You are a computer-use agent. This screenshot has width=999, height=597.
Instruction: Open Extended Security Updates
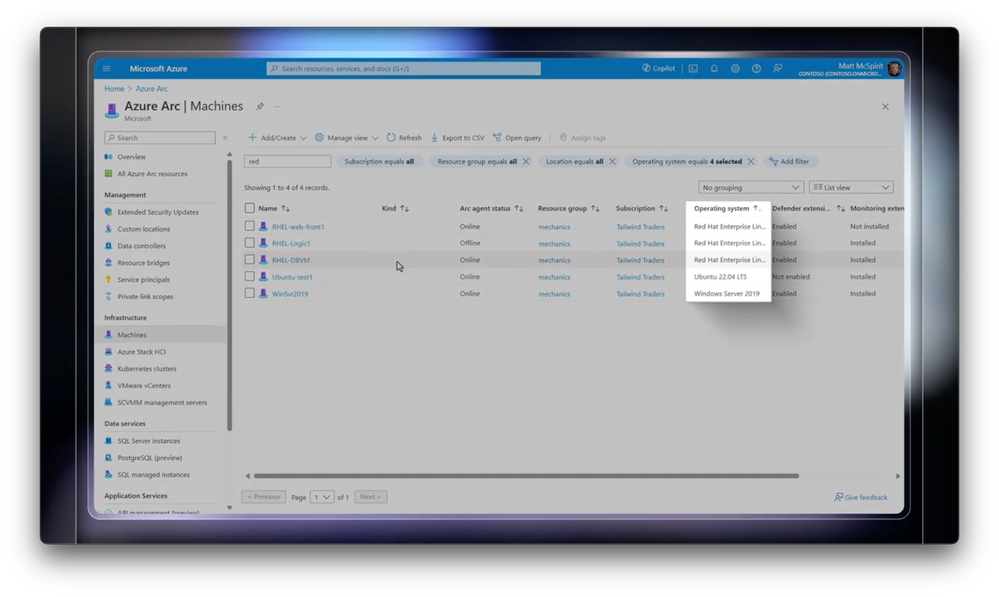click(157, 212)
